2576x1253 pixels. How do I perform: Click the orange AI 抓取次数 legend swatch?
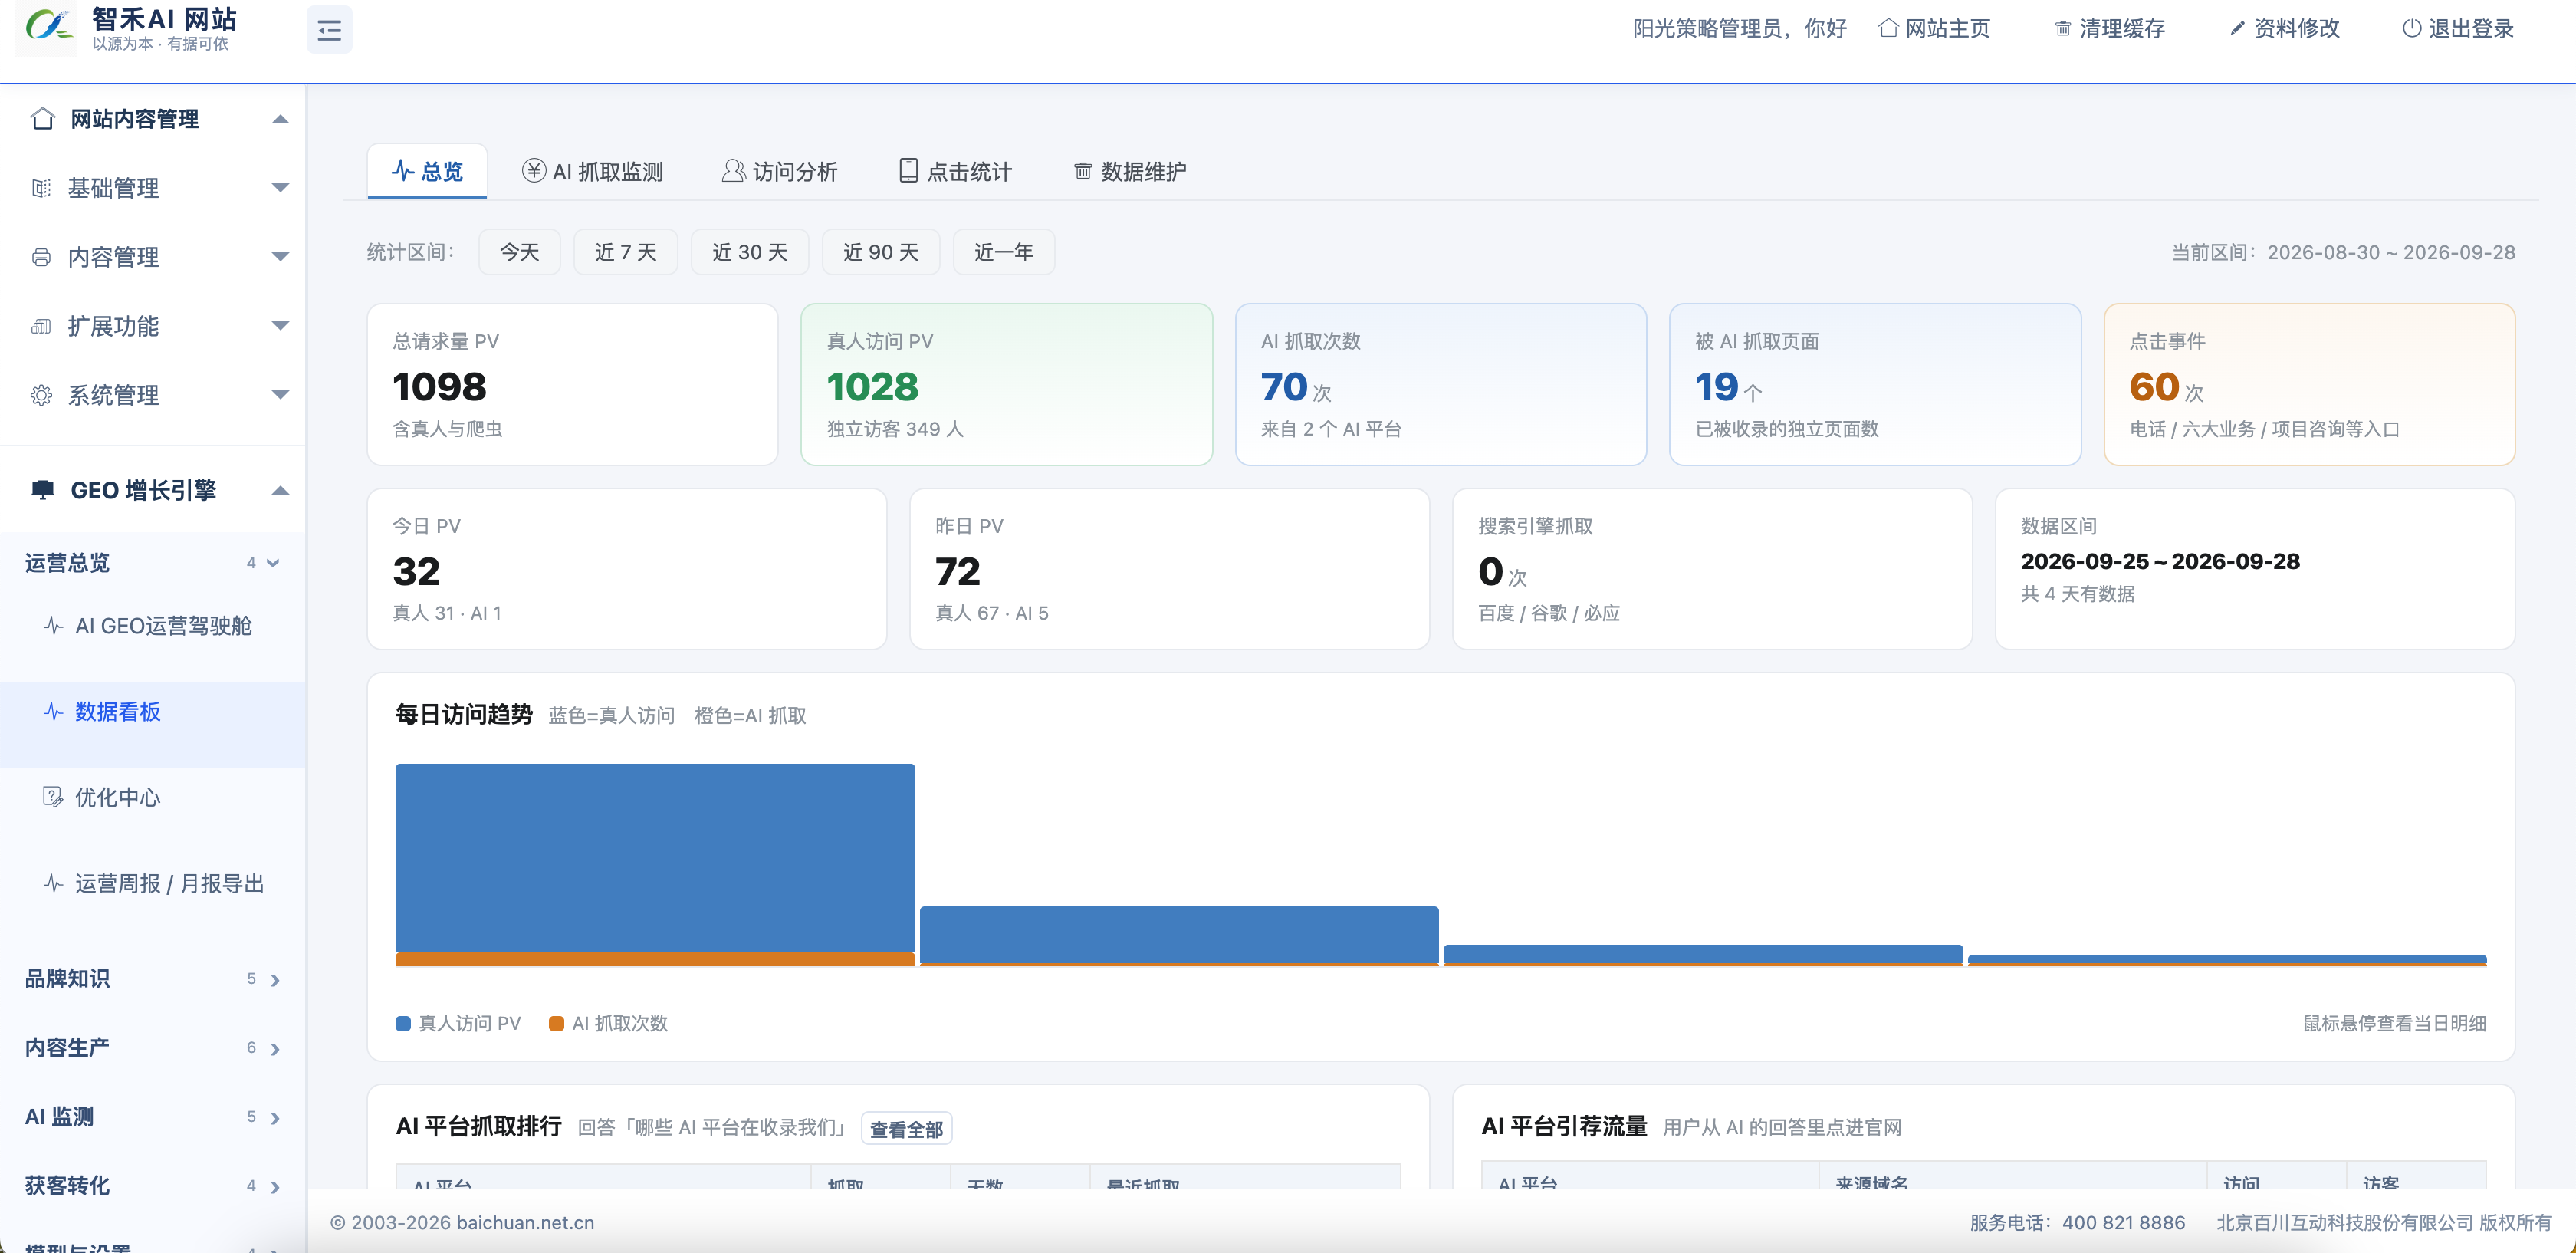[557, 1023]
